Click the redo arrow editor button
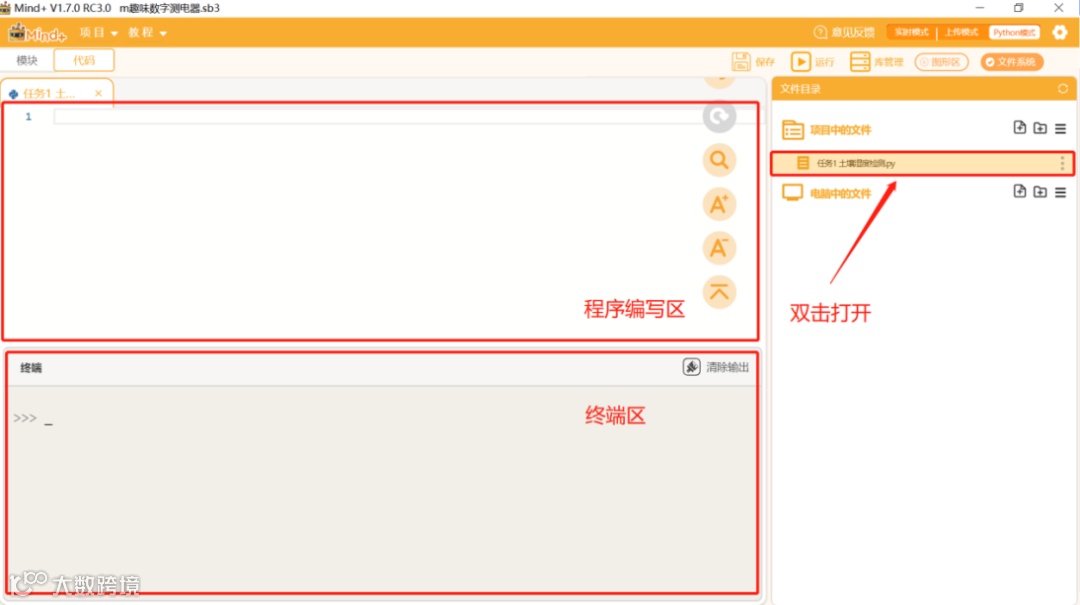The width and height of the screenshot is (1080, 605). pyautogui.click(x=719, y=116)
